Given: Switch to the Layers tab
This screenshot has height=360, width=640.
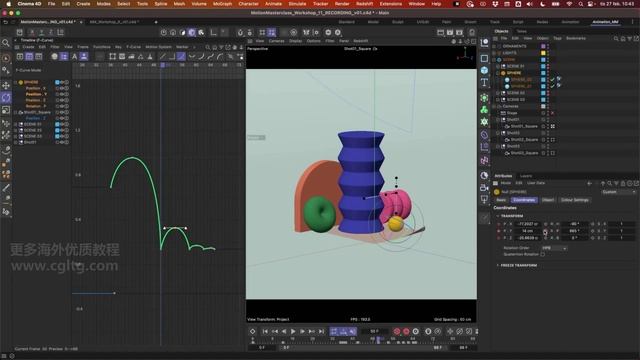Looking at the screenshot, I should tap(526, 176).
